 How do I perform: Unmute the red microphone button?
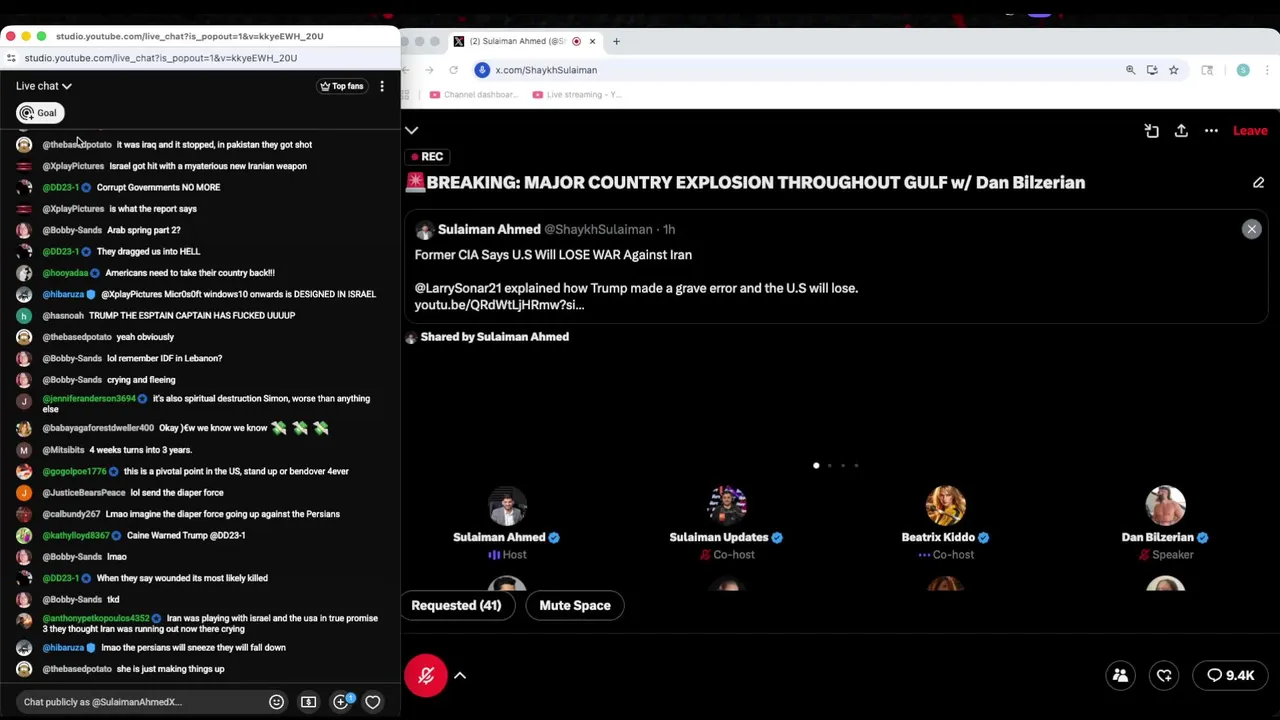click(x=426, y=676)
